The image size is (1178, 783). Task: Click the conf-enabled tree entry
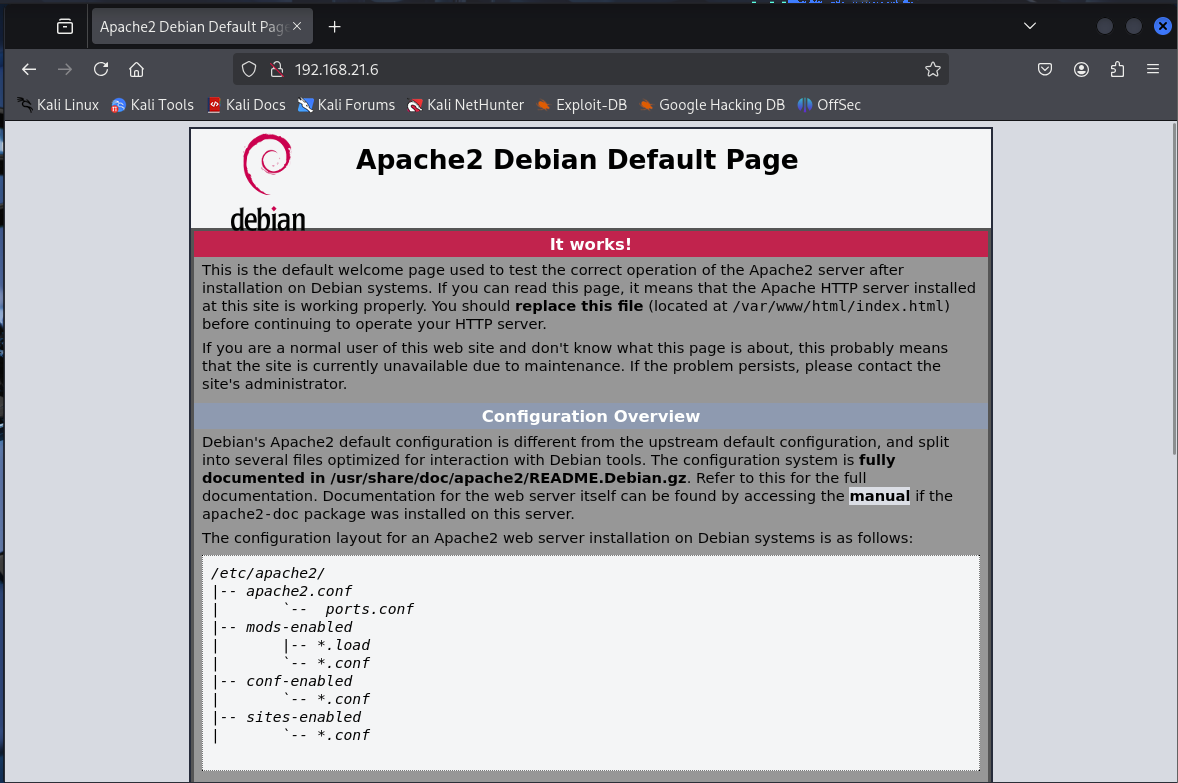(298, 682)
